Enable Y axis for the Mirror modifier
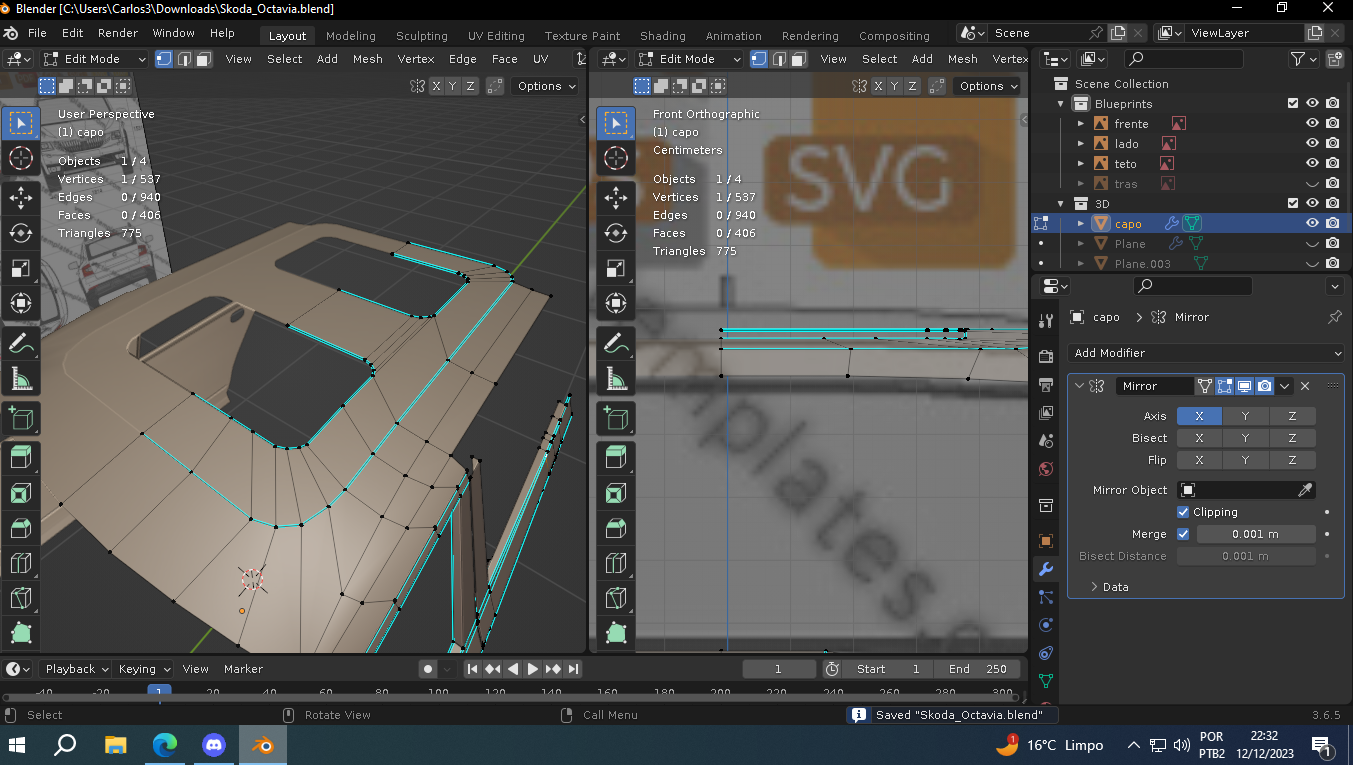The image size is (1353, 765). pos(1245,416)
